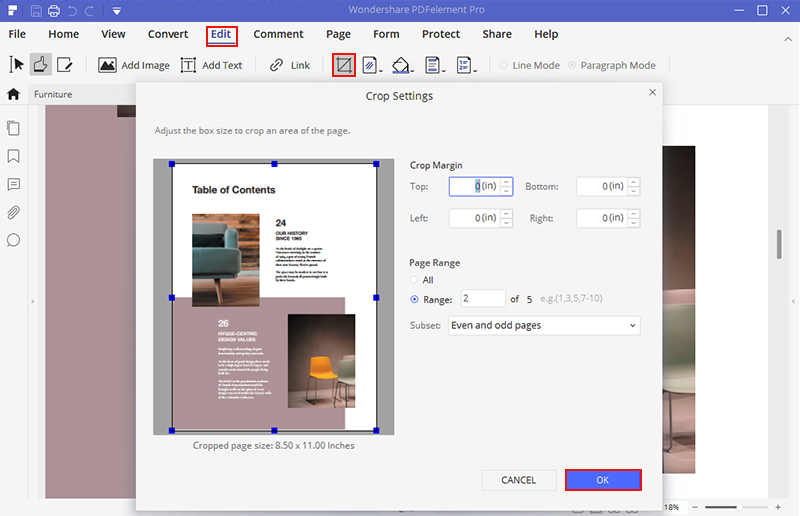800x516 pixels.
Task: Increase the Top crop margin
Action: coord(506,182)
